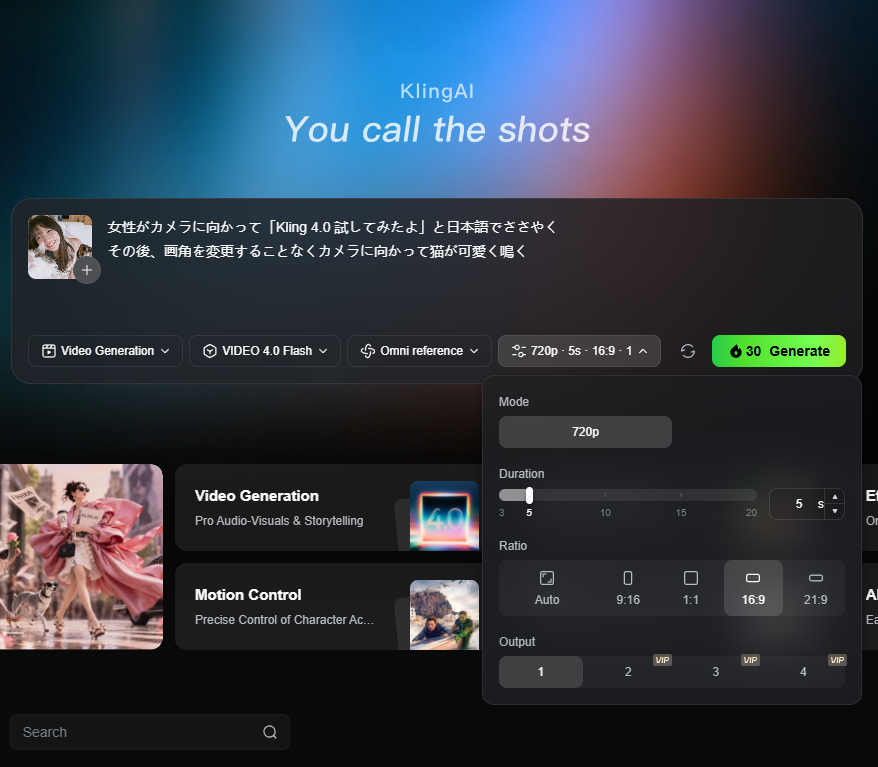Click the 15 mark on duration slider

point(681,512)
